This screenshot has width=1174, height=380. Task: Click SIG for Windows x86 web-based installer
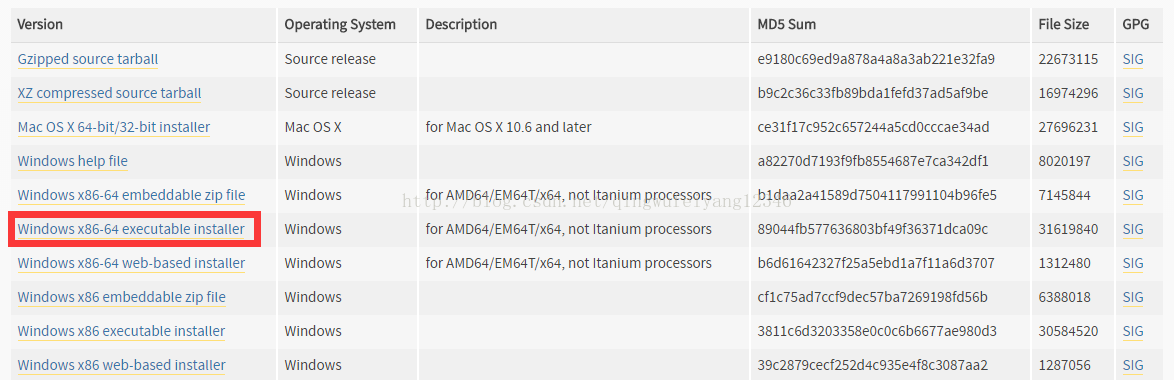point(1133,365)
